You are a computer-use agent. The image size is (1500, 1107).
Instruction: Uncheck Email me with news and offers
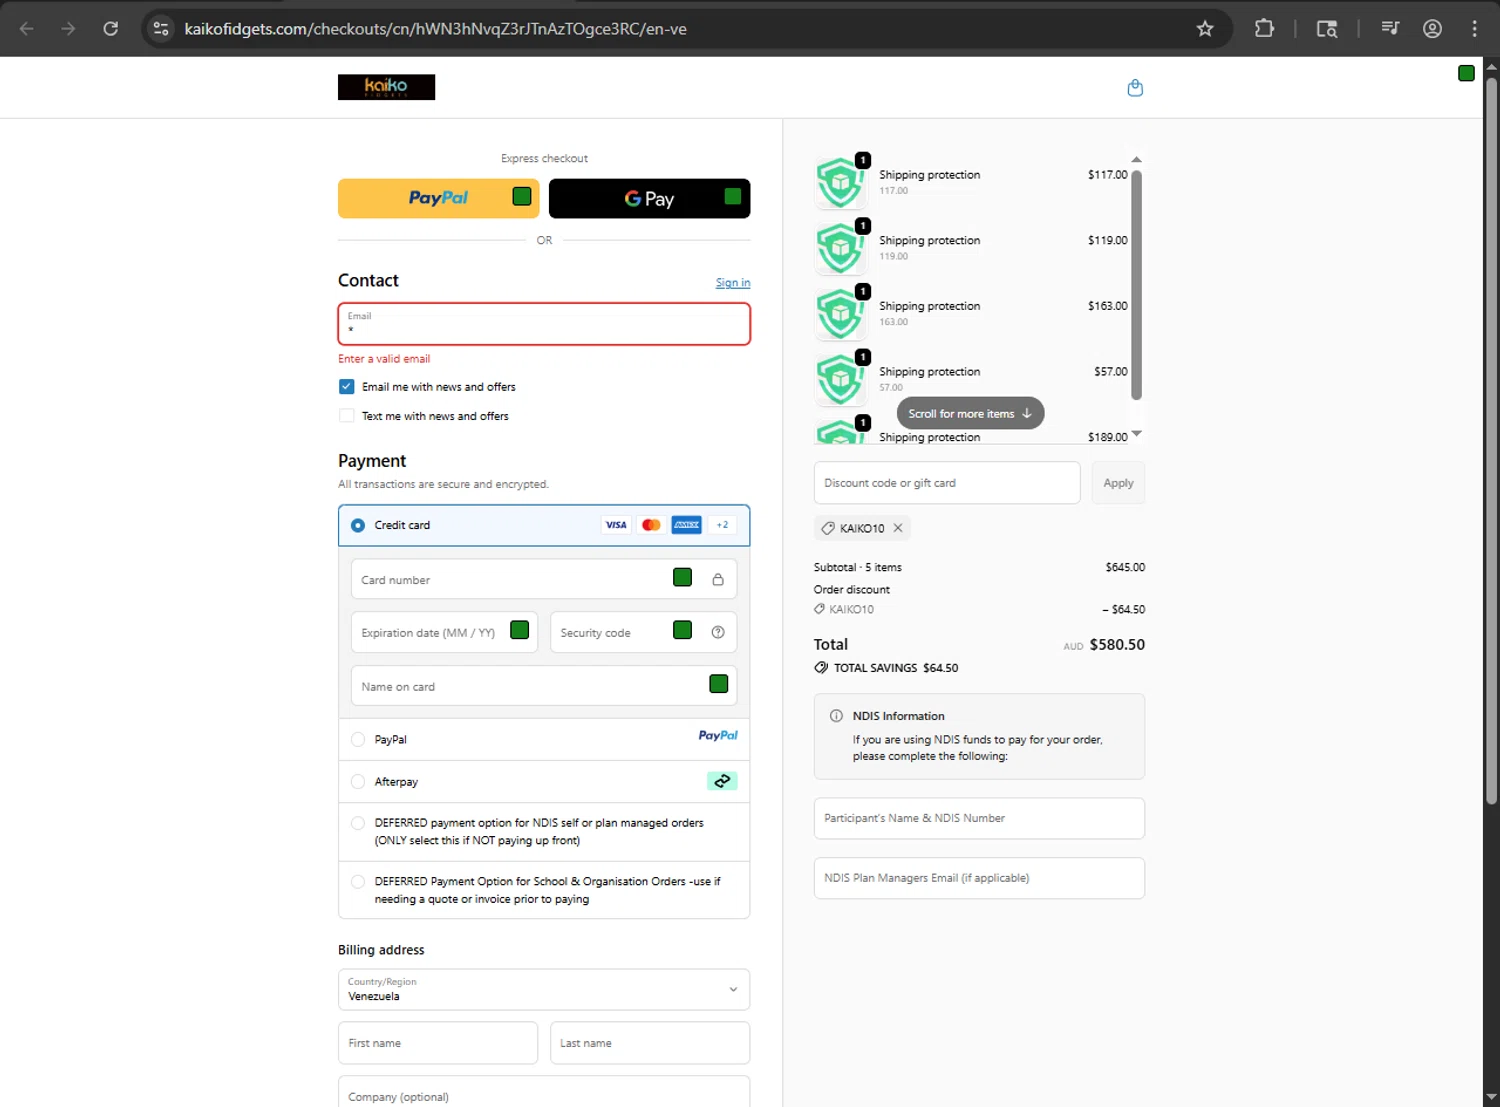point(347,387)
